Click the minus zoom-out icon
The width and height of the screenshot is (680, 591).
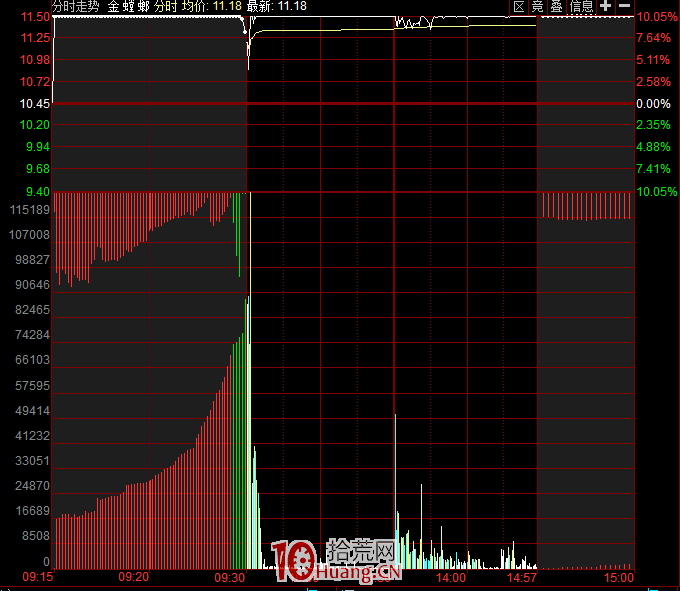[x=624, y=6]
